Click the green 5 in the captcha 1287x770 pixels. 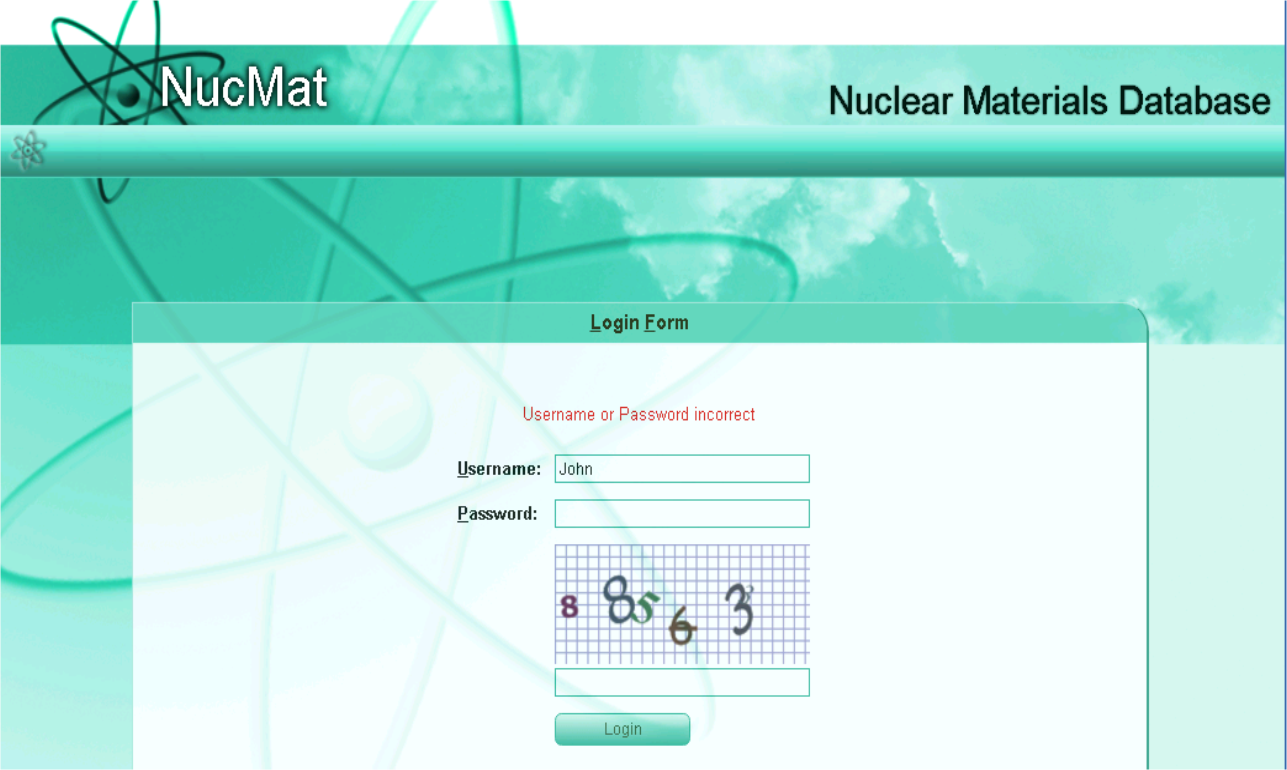click(646, 607)
